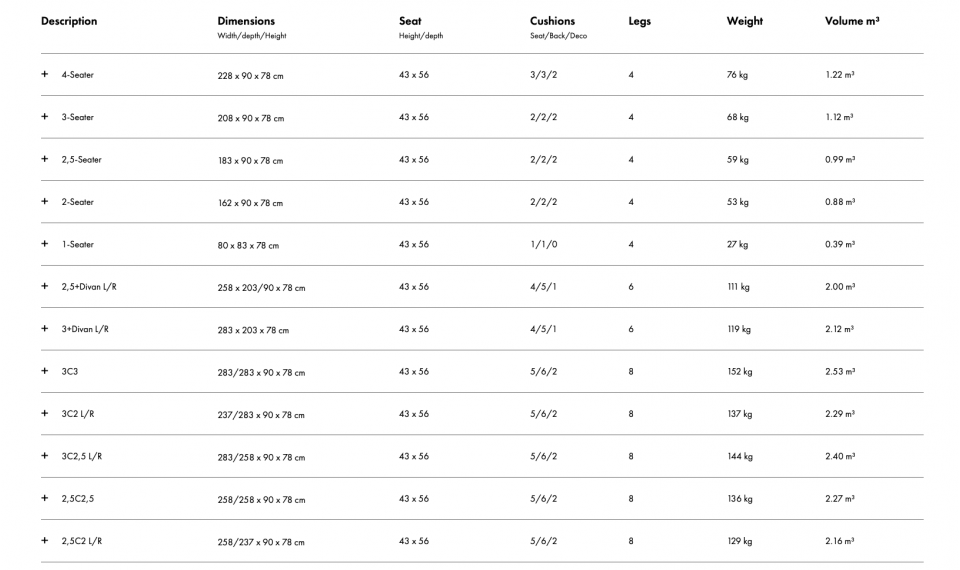Expand the 2,5+Divan L/R row
The image size is (960, 570).
[x=44, y=286]
